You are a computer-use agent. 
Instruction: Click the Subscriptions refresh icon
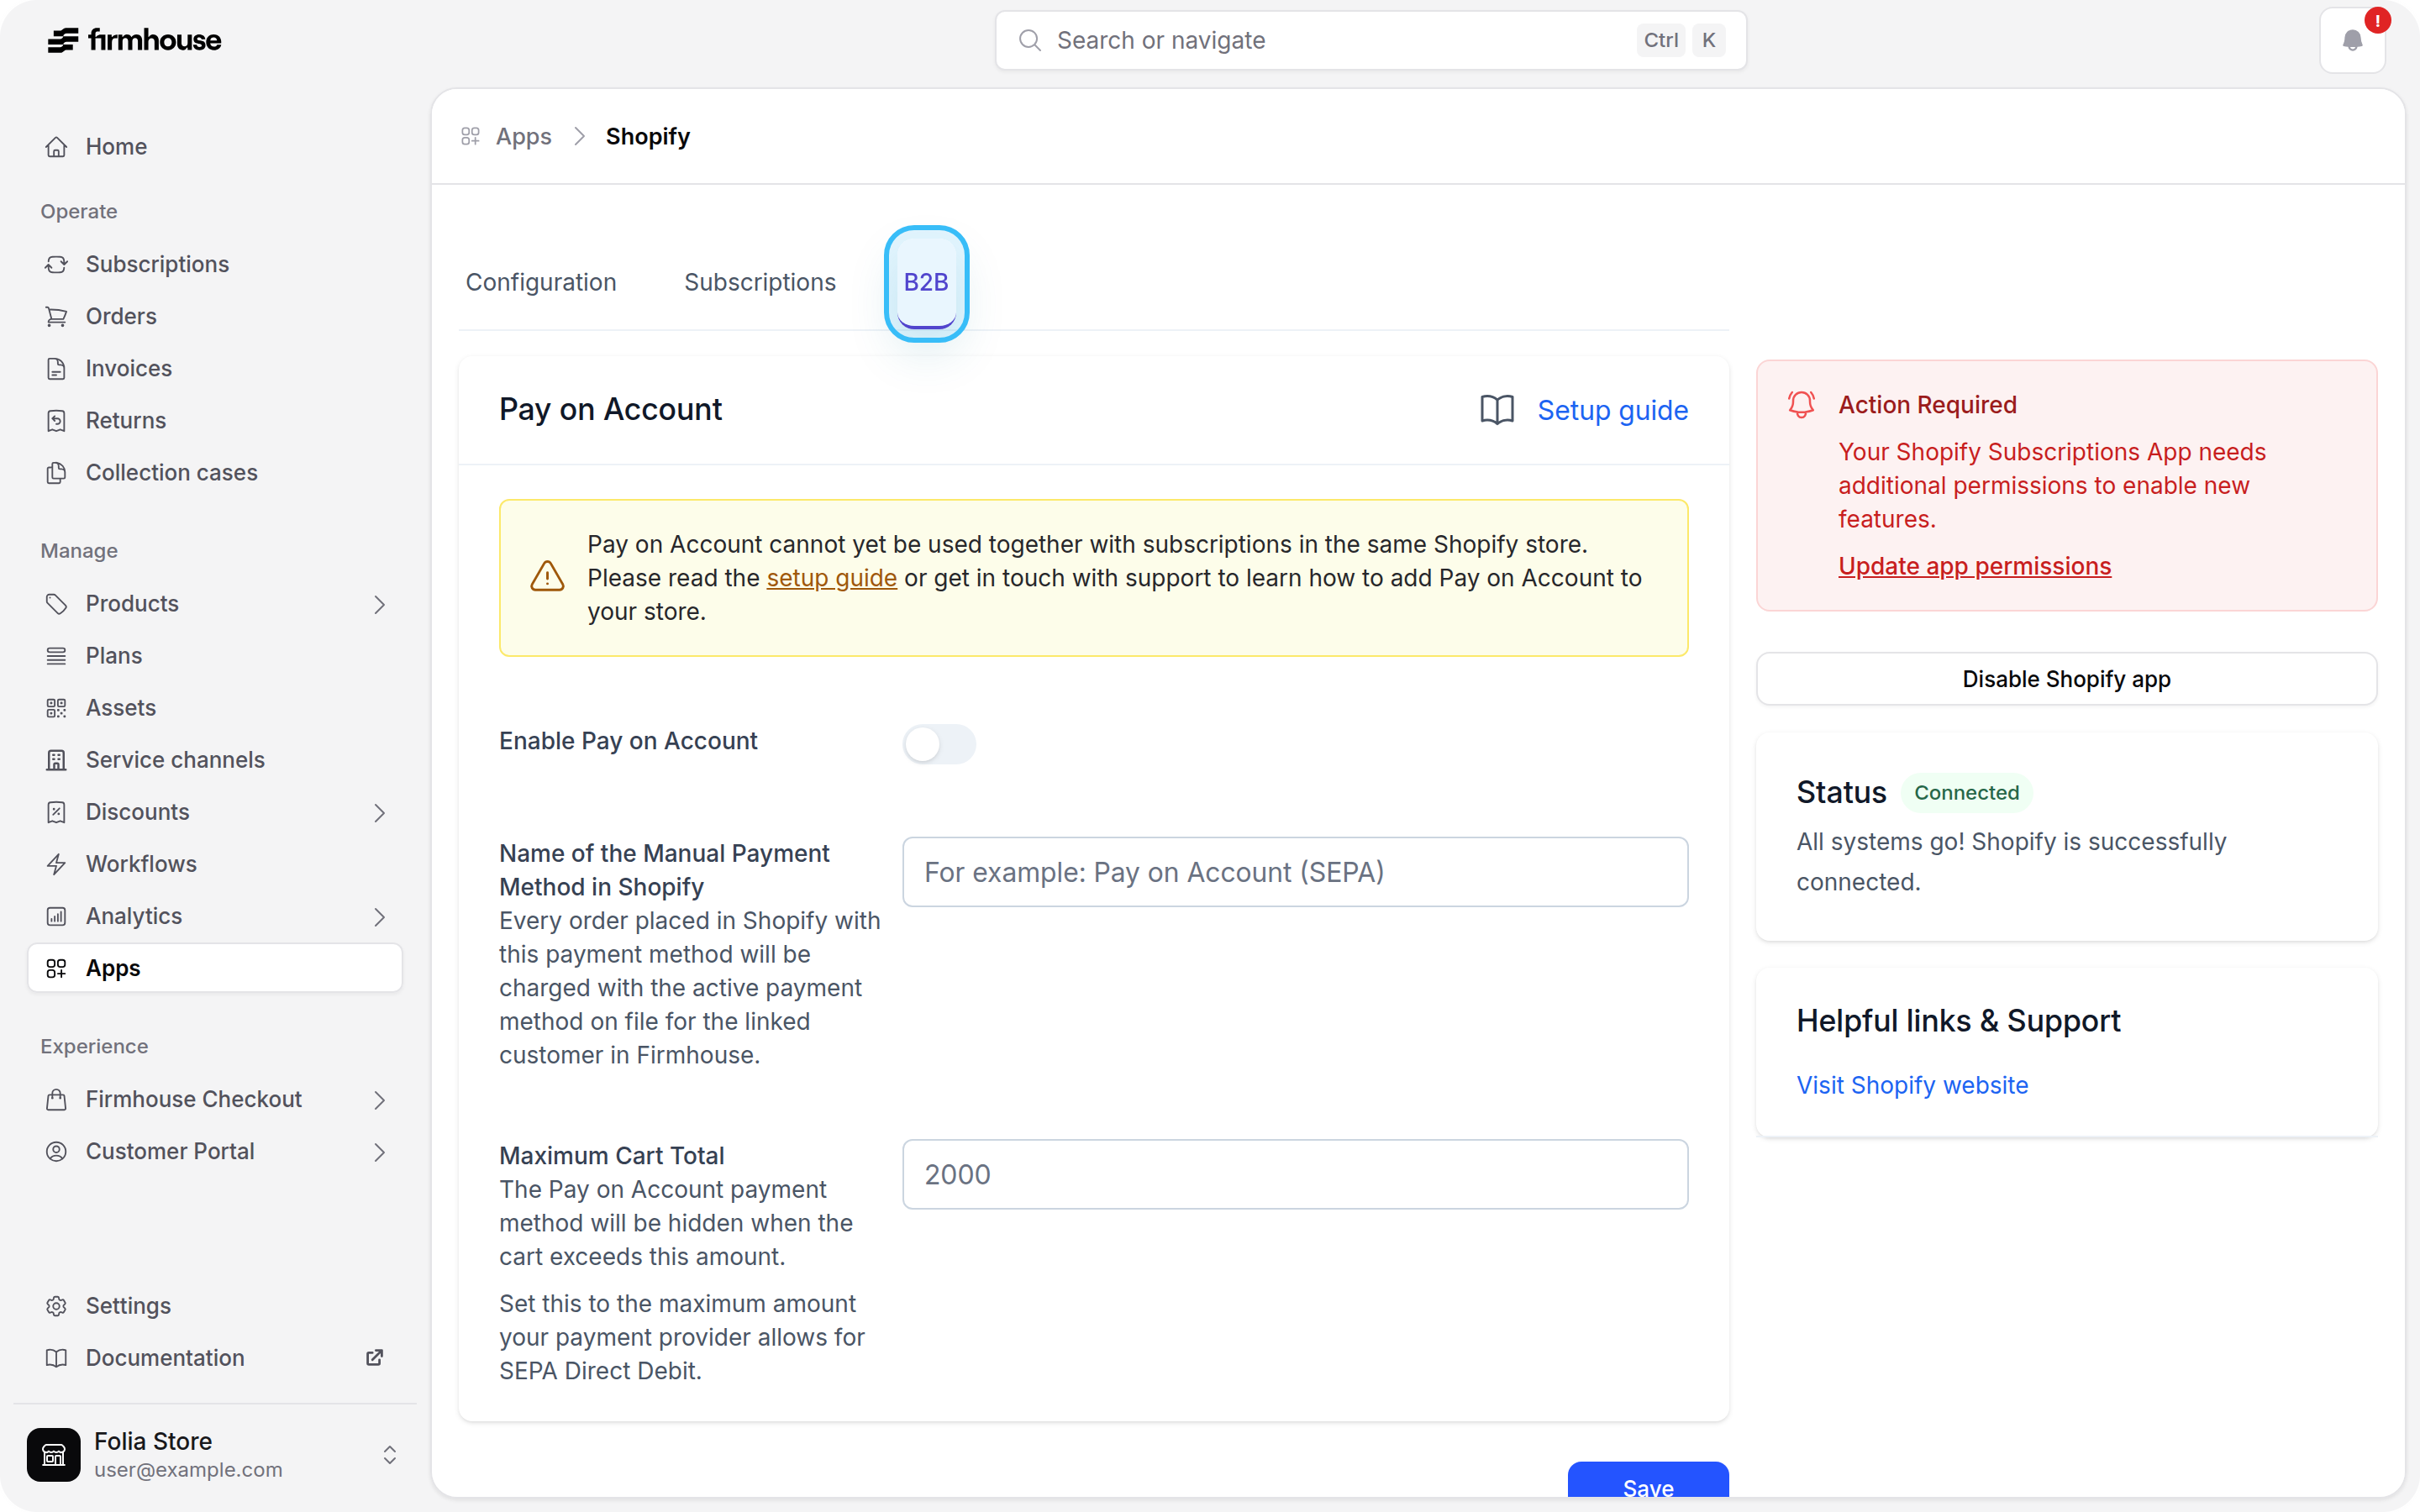click(x=57, y=264)
